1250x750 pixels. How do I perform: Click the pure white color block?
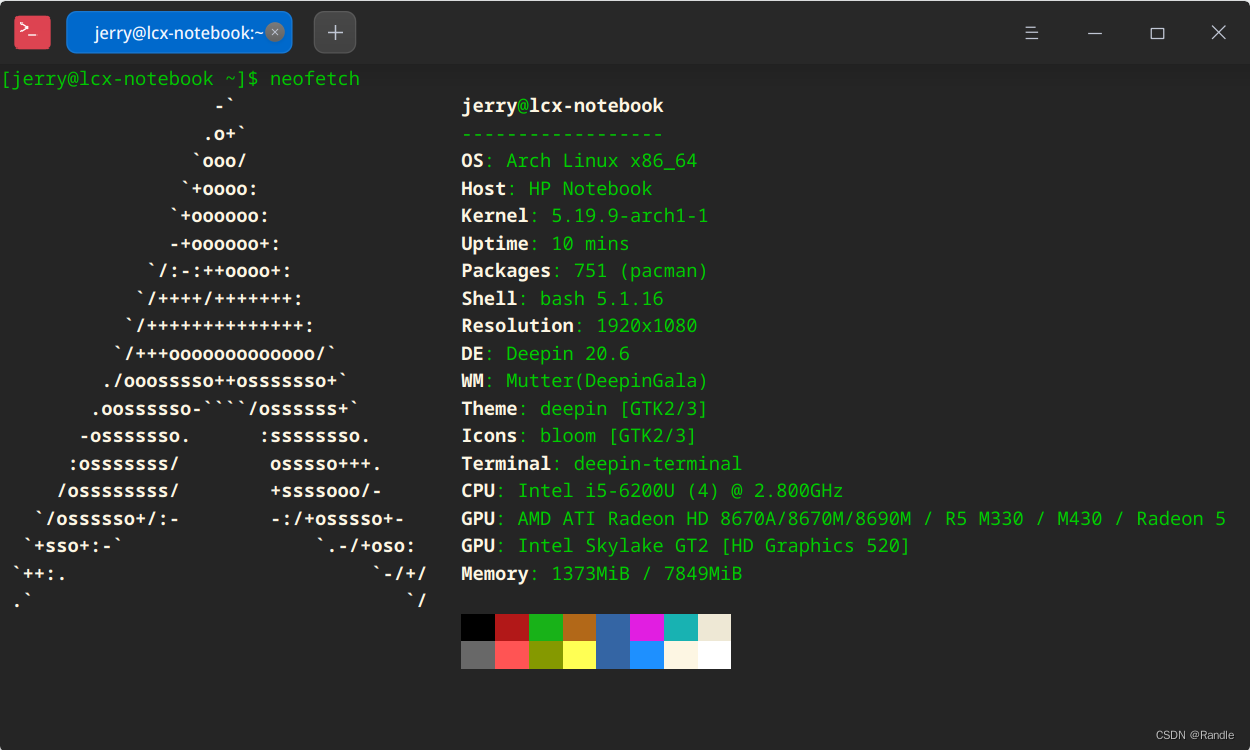pyautogui.click(x=714, y=655)
